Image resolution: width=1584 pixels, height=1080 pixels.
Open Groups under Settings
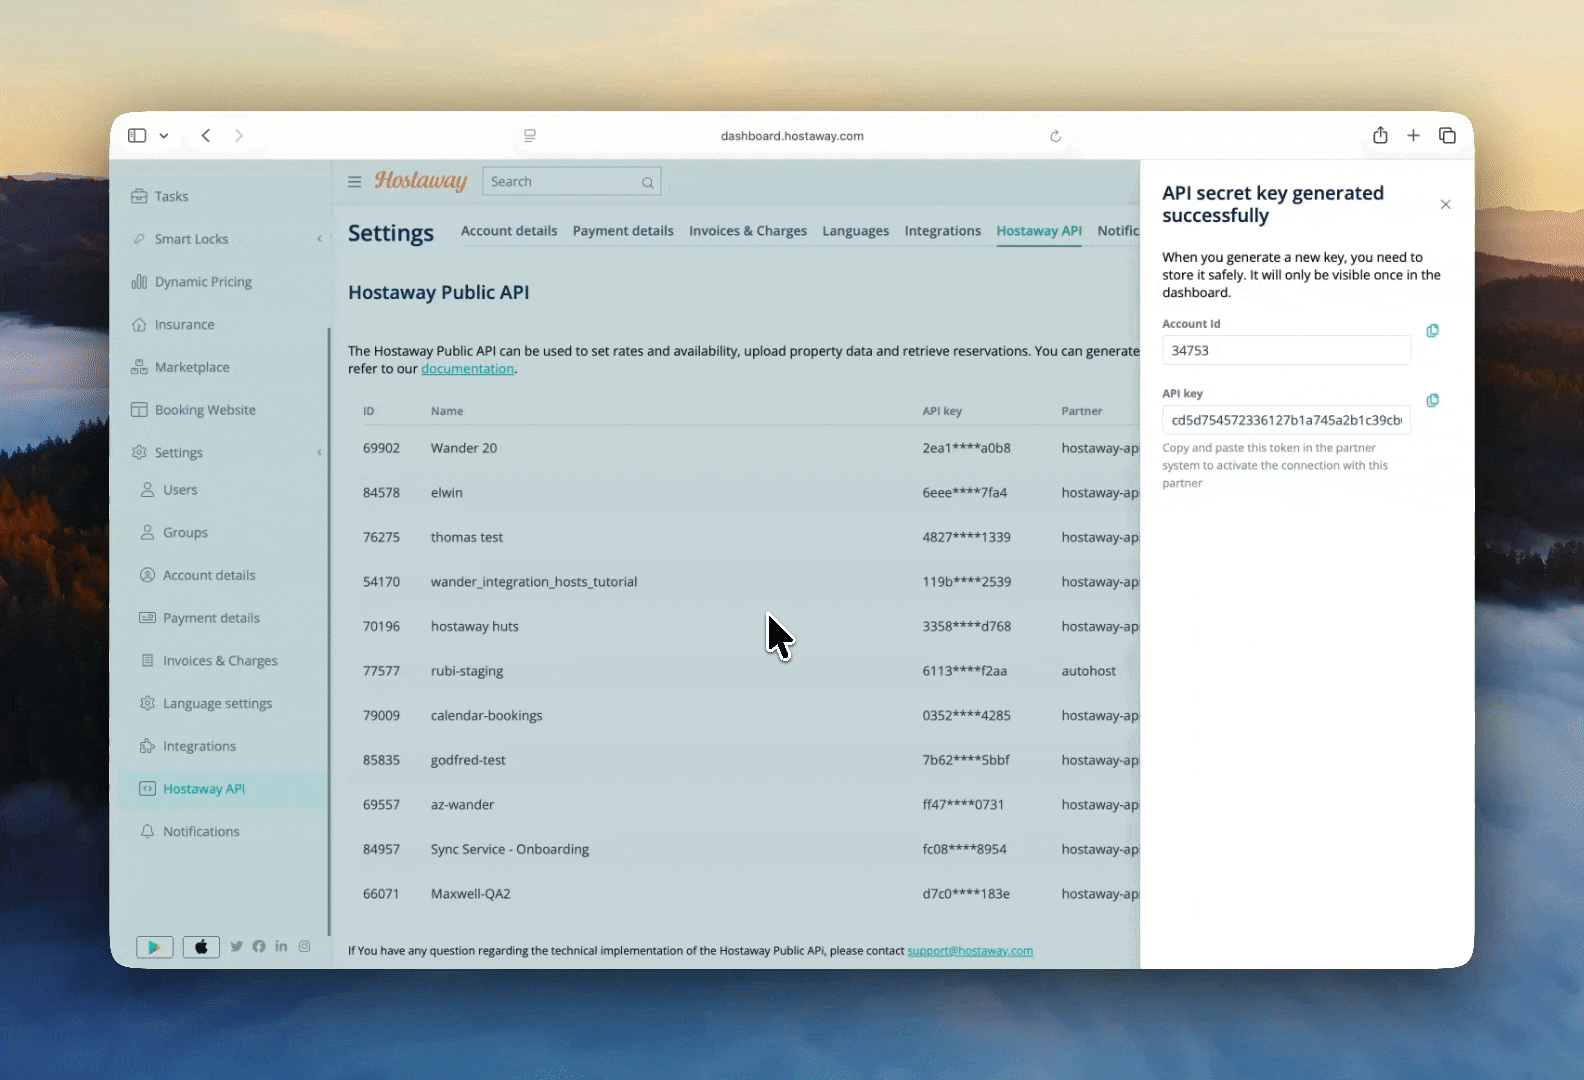(x=185, y=533)
